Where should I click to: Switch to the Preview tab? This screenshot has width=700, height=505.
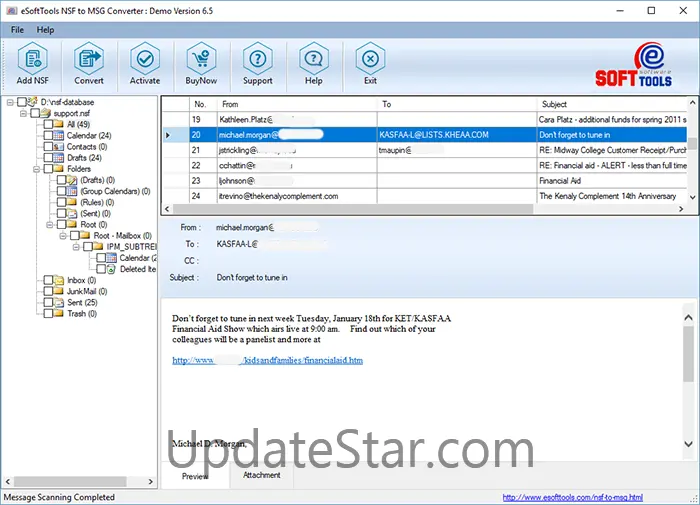195,476
